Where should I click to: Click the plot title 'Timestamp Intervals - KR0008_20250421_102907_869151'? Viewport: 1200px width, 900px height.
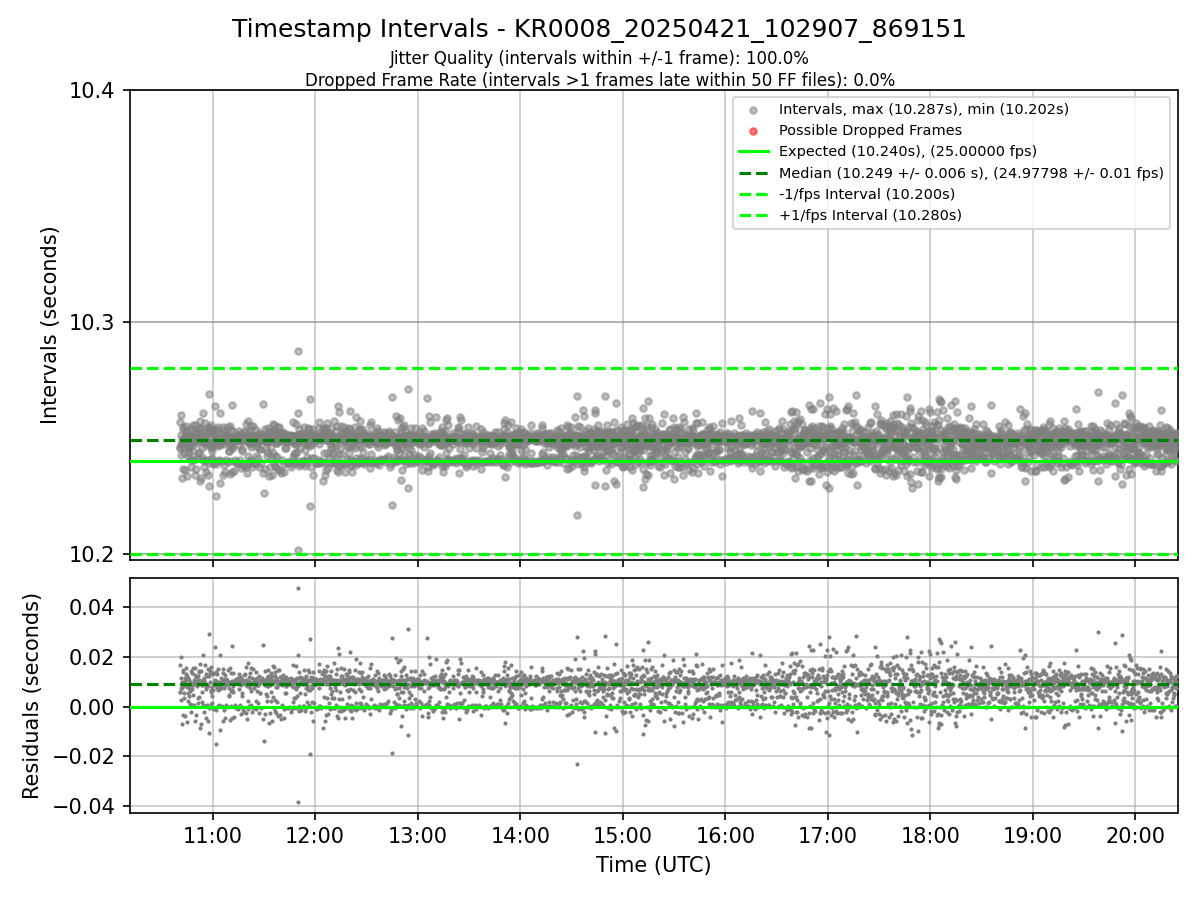599,29
